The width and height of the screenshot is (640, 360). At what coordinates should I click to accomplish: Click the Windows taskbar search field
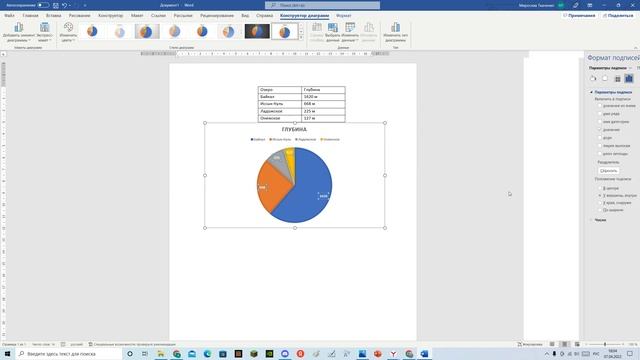pyautogui.click(x=69, y=353)
